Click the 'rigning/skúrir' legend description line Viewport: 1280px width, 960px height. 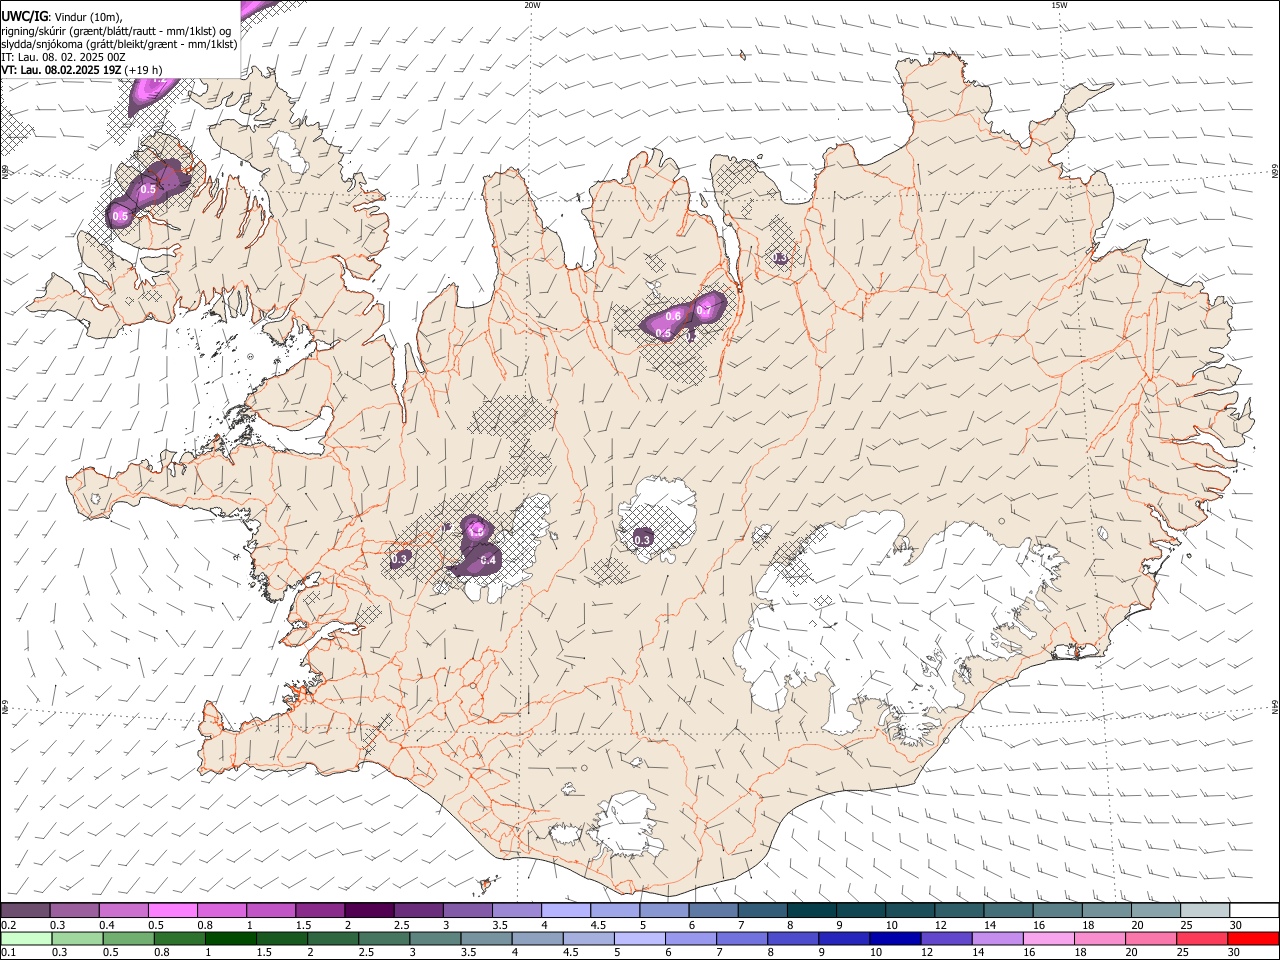click(116, 30)
